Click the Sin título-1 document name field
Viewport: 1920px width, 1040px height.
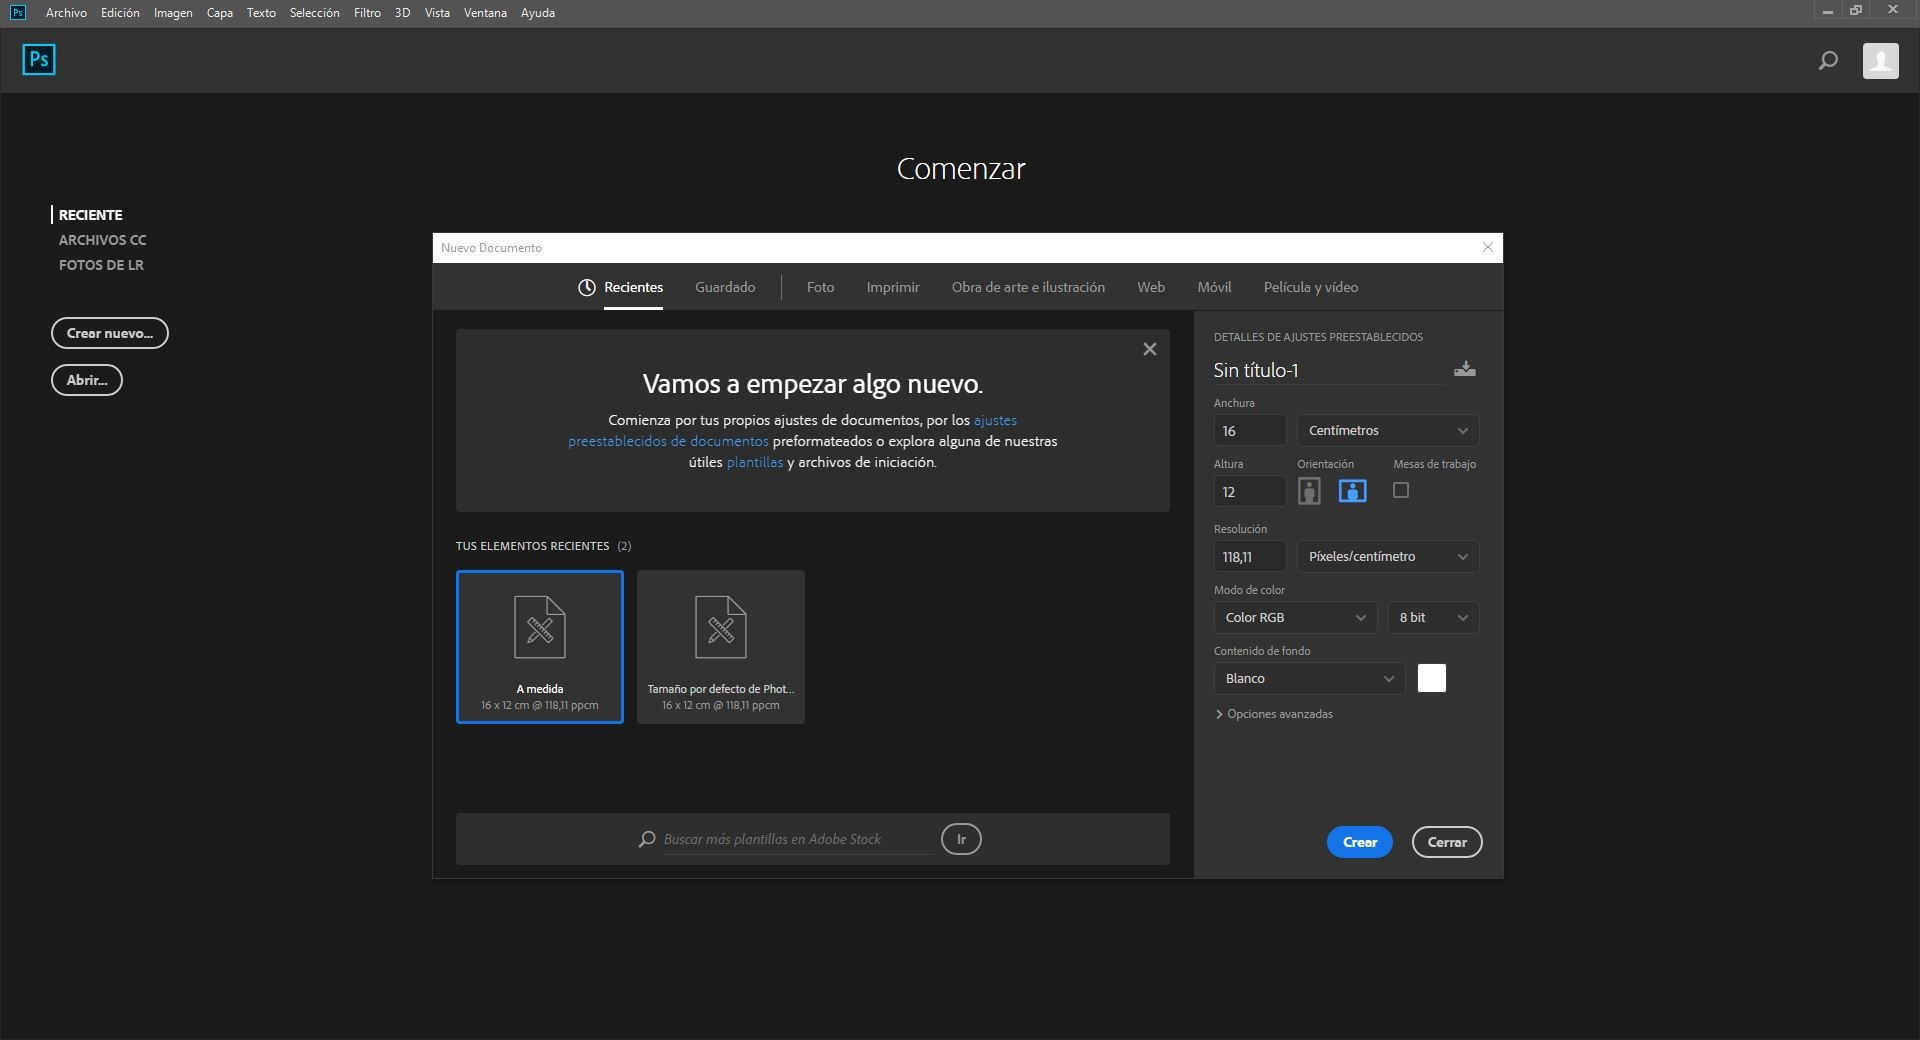click(1328, 371)
